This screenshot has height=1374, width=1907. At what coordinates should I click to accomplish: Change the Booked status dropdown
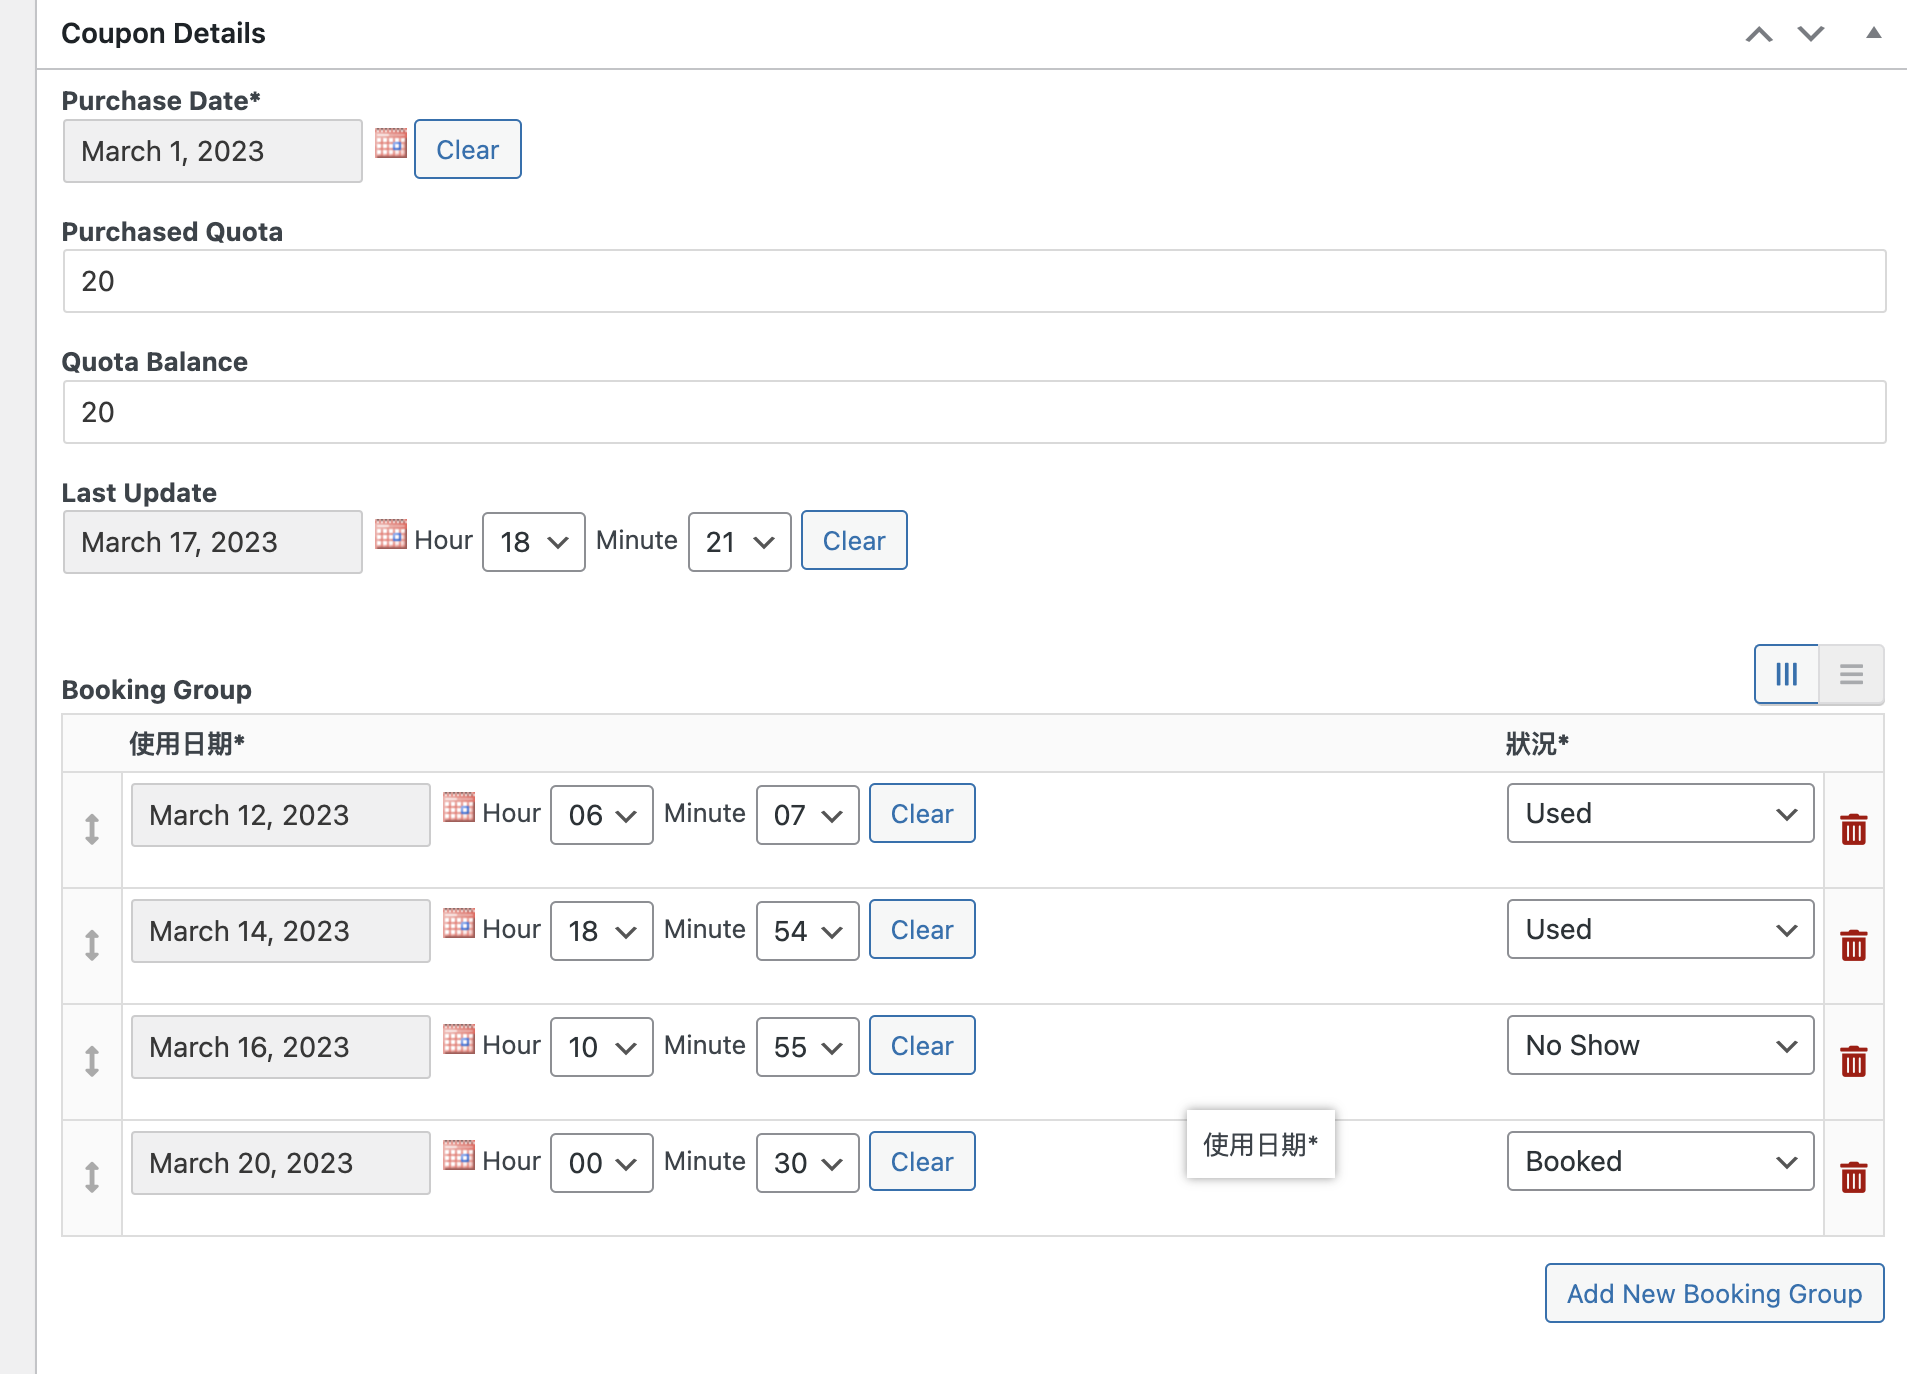[x=1661, y=1161]
